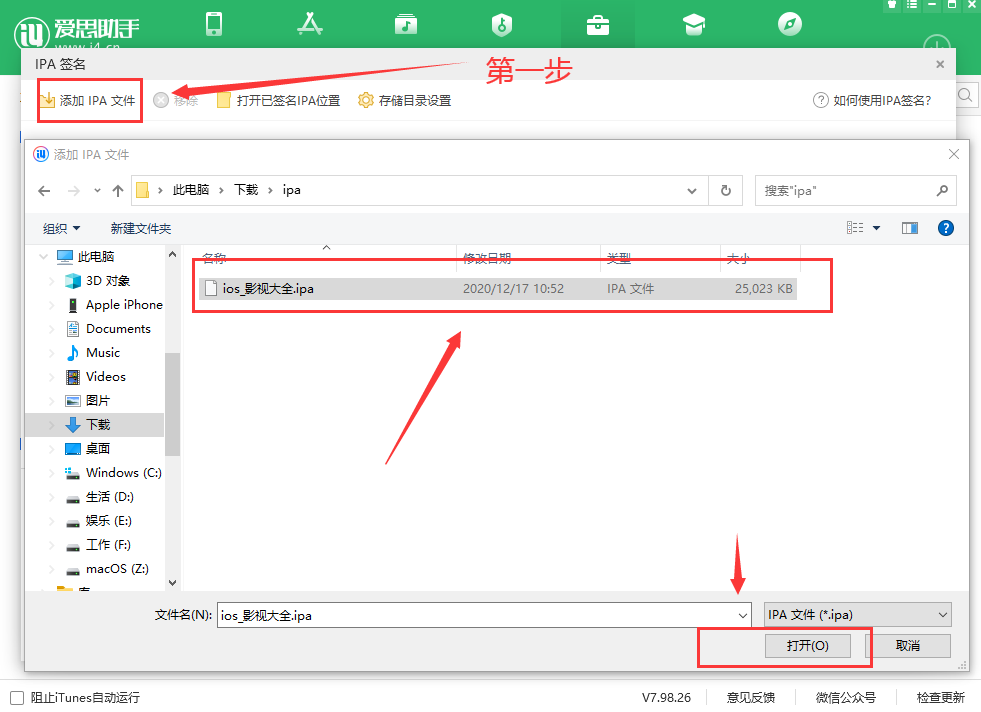This screenshot has height=712, width=981.
Task: Click 打开(O) button
Action: click(808, 646)
